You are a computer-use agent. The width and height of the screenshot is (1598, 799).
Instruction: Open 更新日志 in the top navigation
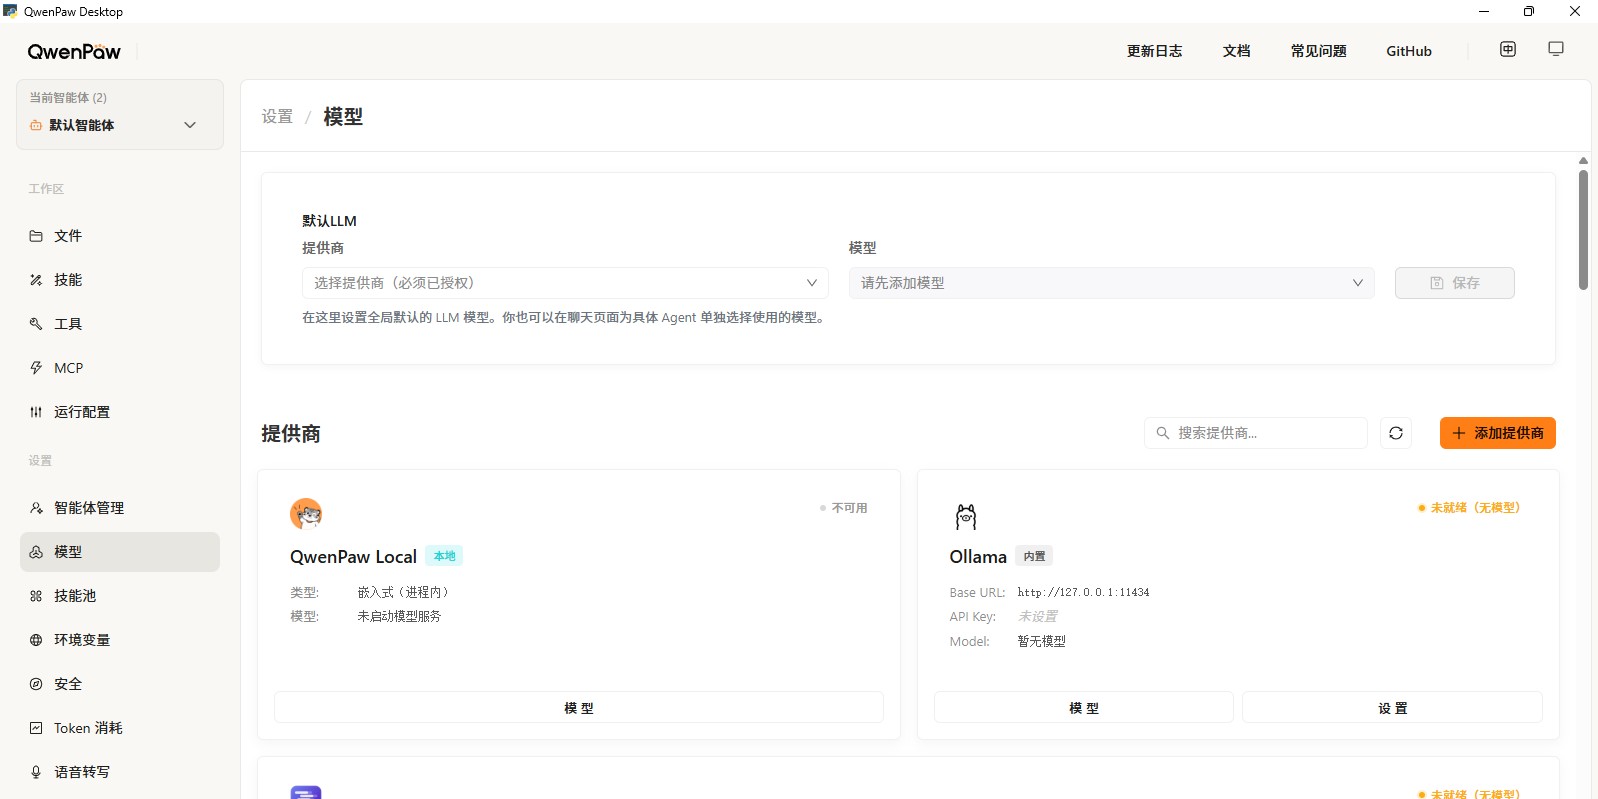[x=1155, y=51]
